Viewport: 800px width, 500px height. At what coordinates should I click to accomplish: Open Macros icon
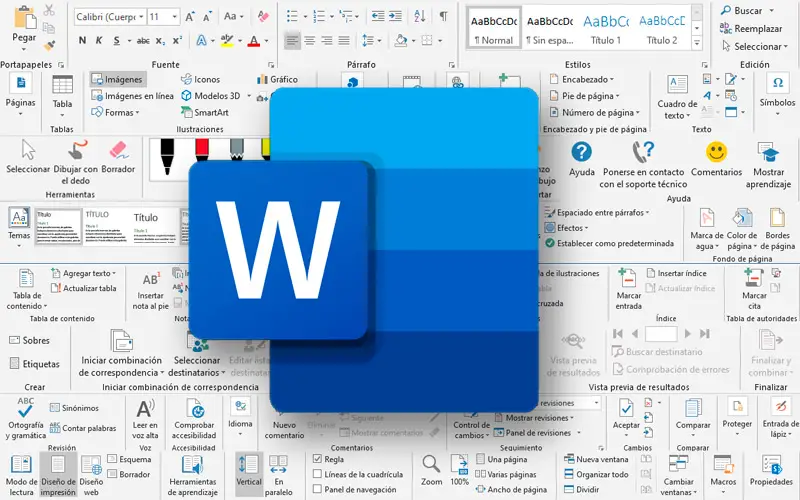pos(723,465)
